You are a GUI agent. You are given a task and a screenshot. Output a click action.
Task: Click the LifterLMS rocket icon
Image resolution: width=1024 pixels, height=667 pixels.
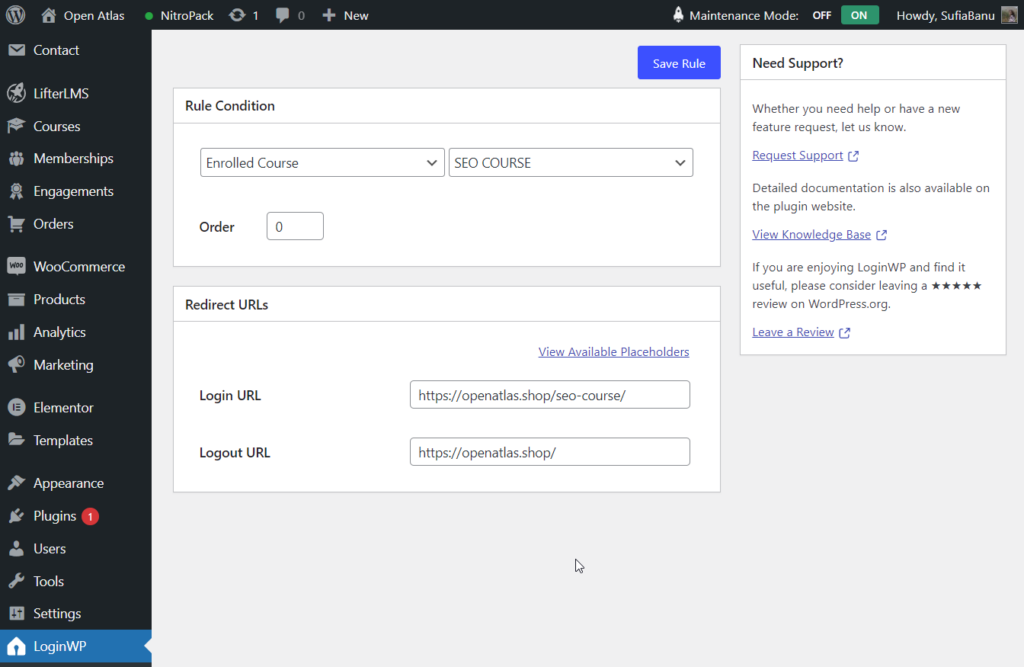point(16,93)
